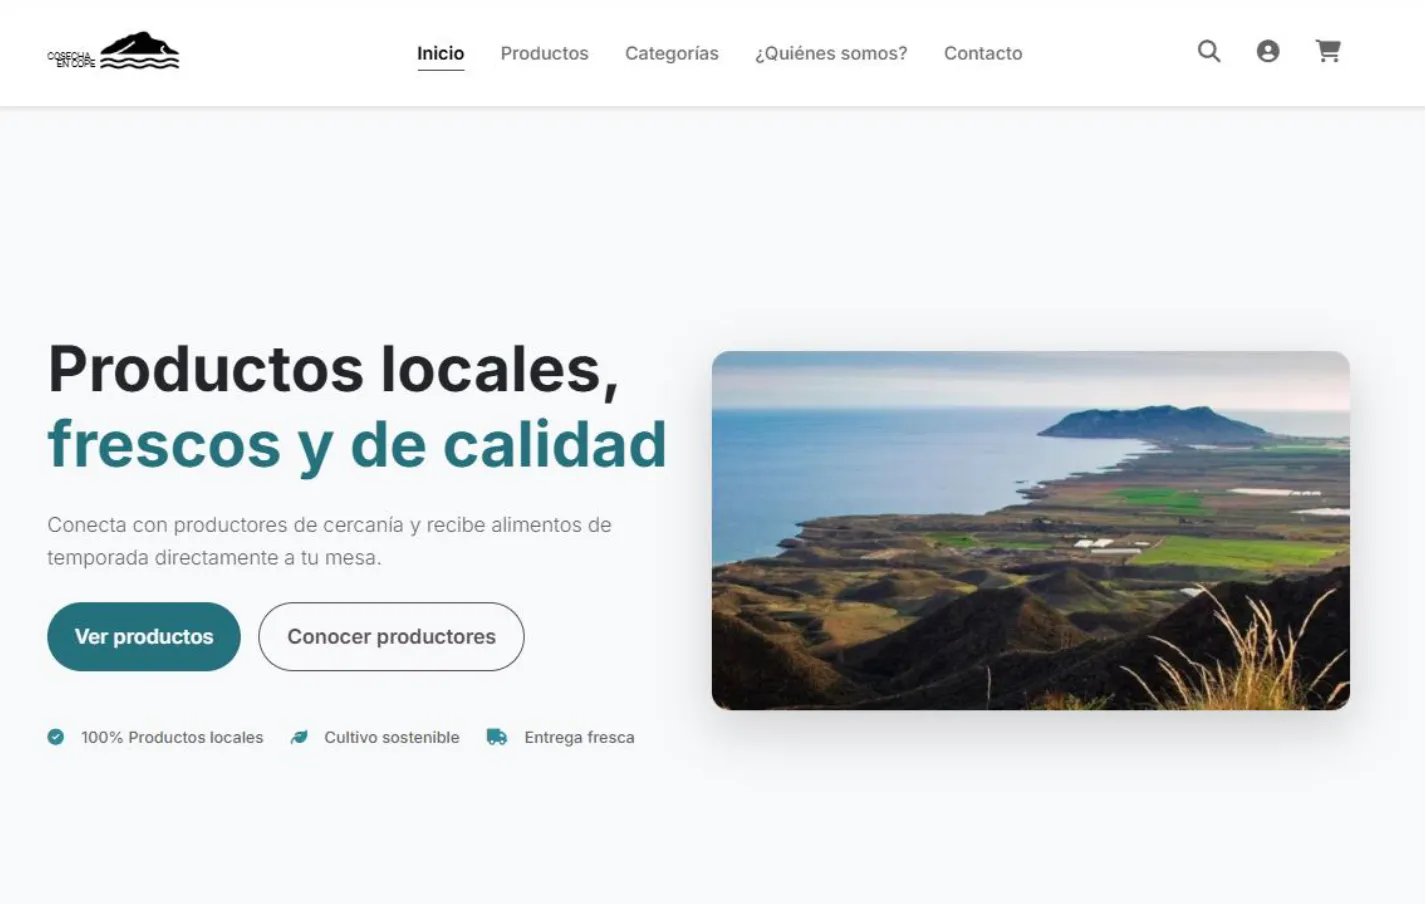Go to the Categorías section
The width and height of the screenshot is (1427, 904).
672,53
